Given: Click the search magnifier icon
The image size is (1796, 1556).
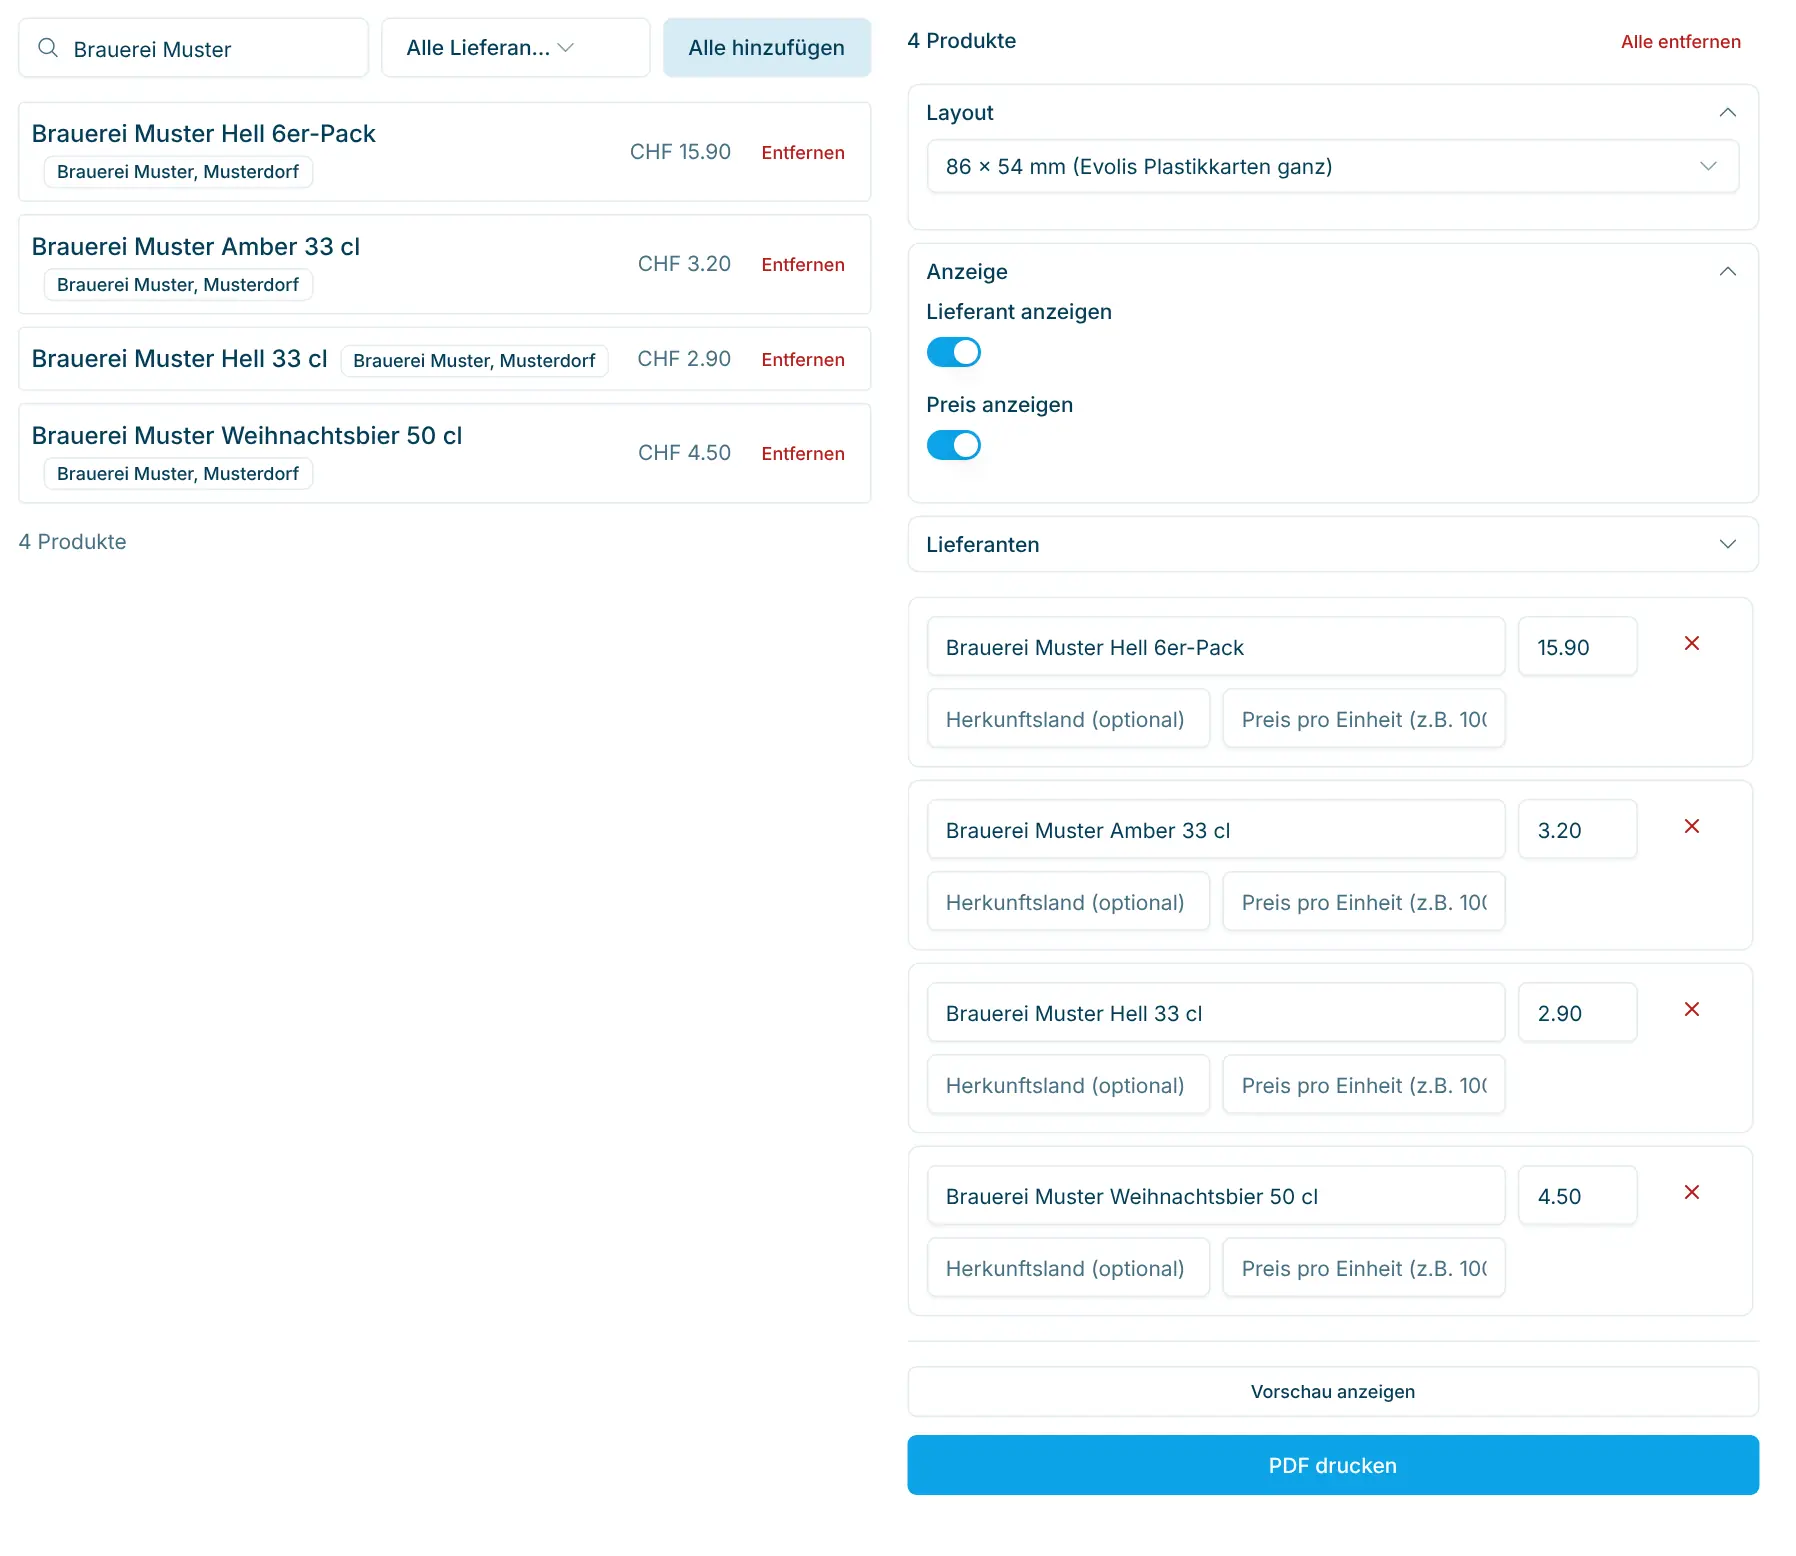Looking at the screenshot, I should coord(47,48).
